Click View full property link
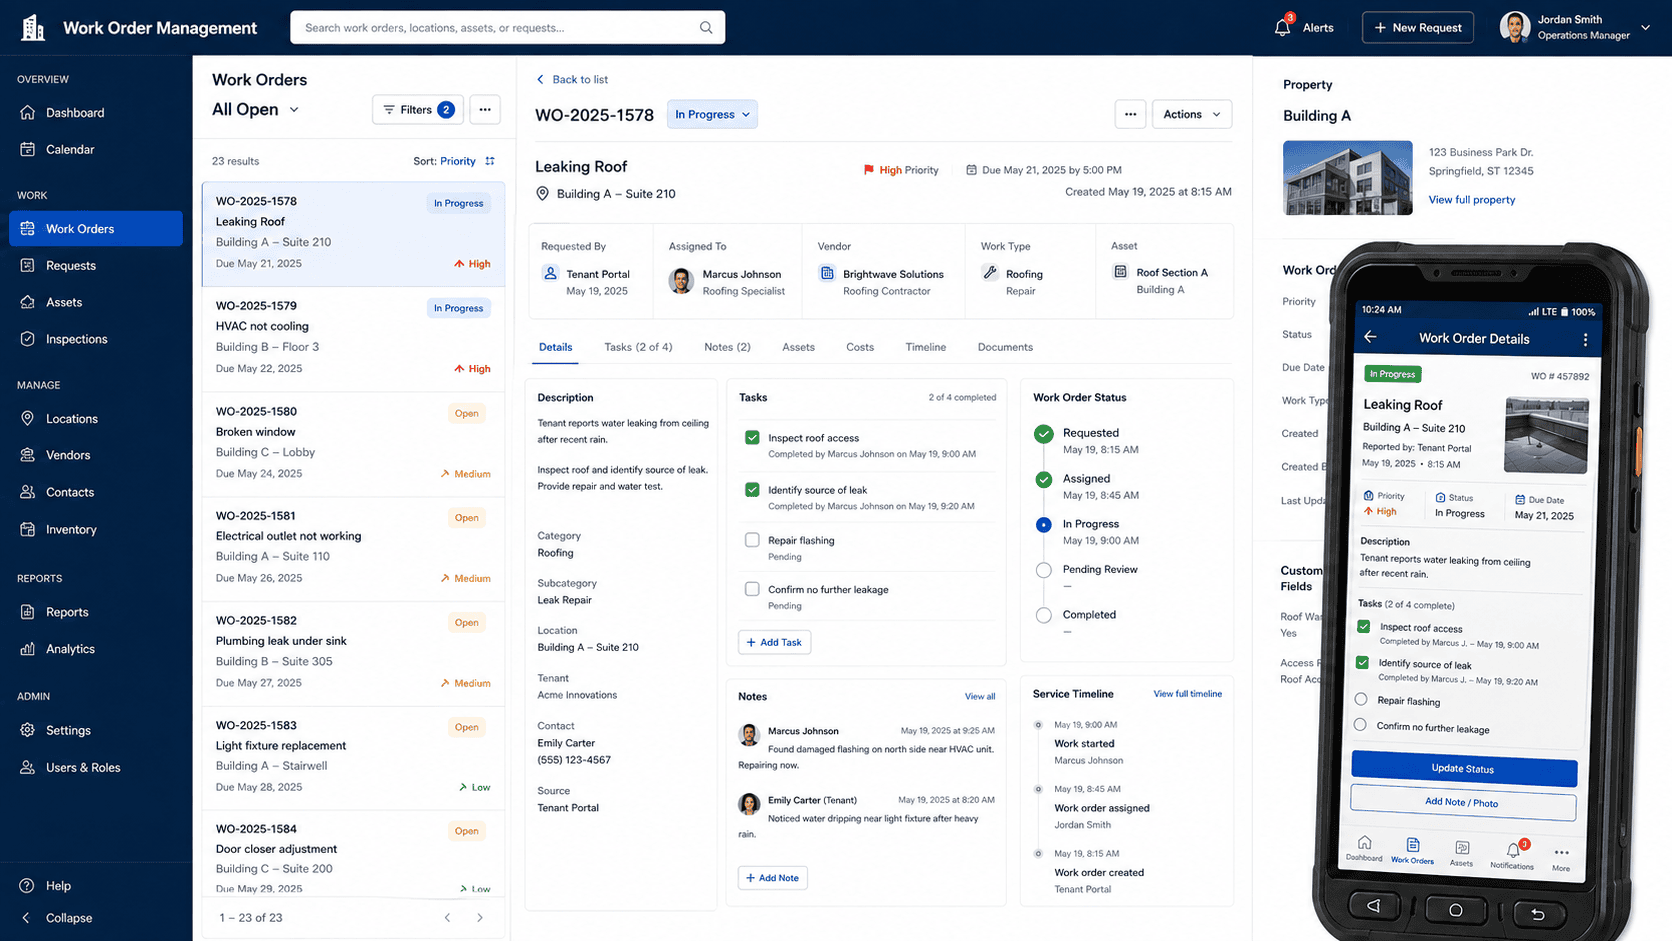This screenshot has height=941, width=1672. [x=1471, y=200]
